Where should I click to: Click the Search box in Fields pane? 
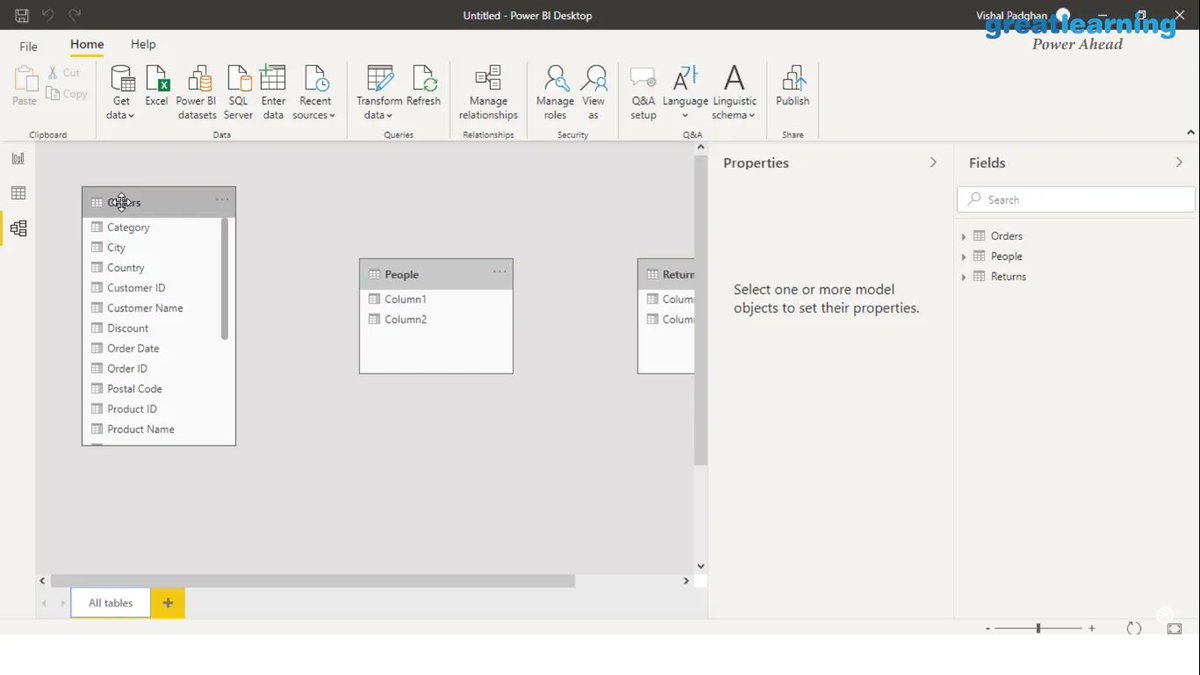coord(1076,200)
